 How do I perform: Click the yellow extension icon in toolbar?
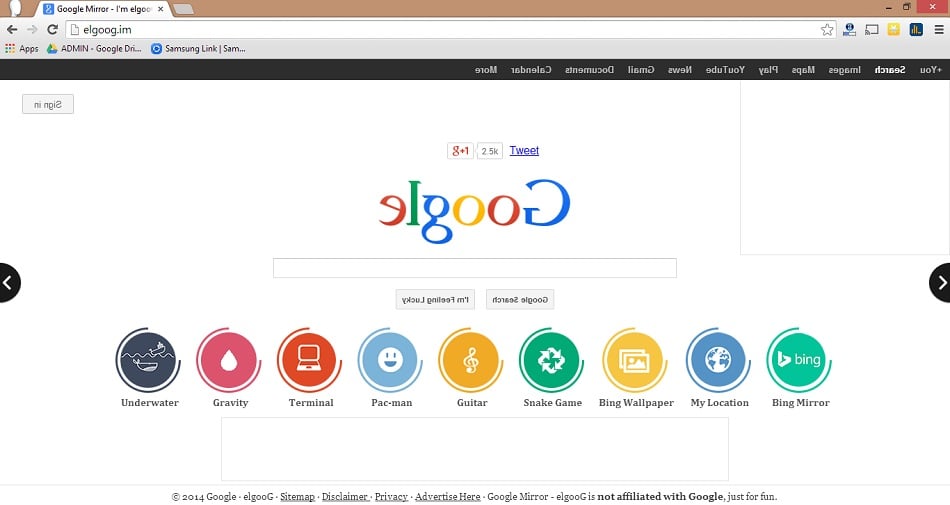click(894, 29)
